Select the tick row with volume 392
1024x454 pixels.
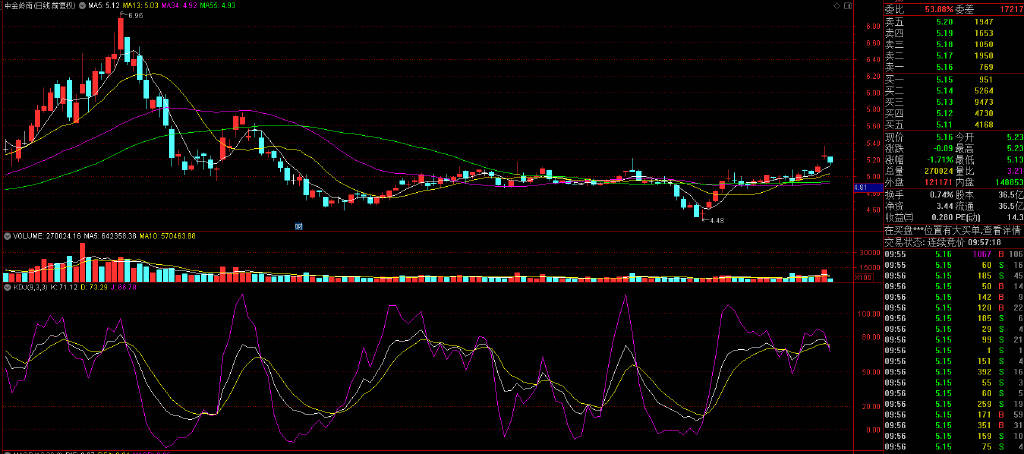(x=953, y=371)
